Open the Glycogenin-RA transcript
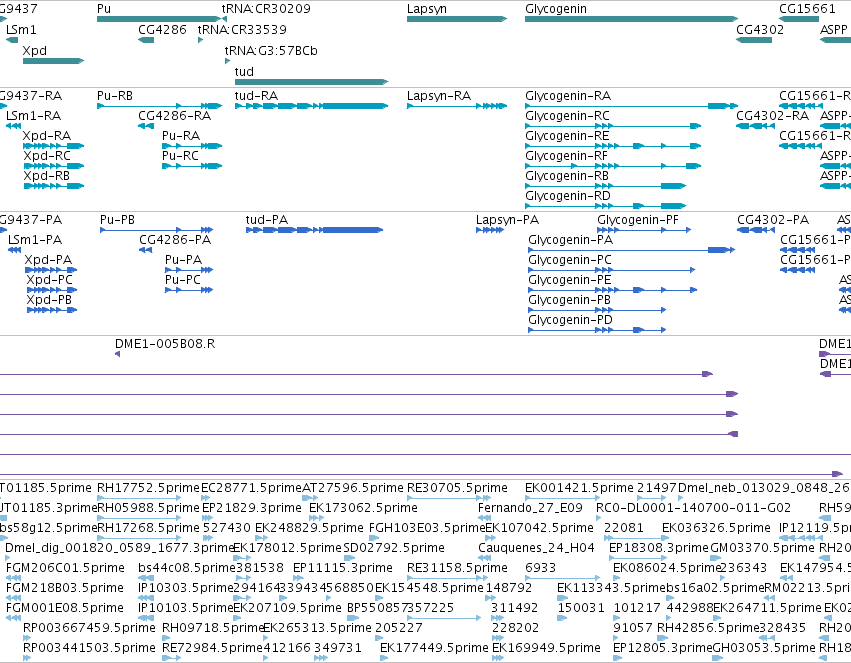This screenshot has height=663, width=851. pyautogui.click(x=632, y=106)
